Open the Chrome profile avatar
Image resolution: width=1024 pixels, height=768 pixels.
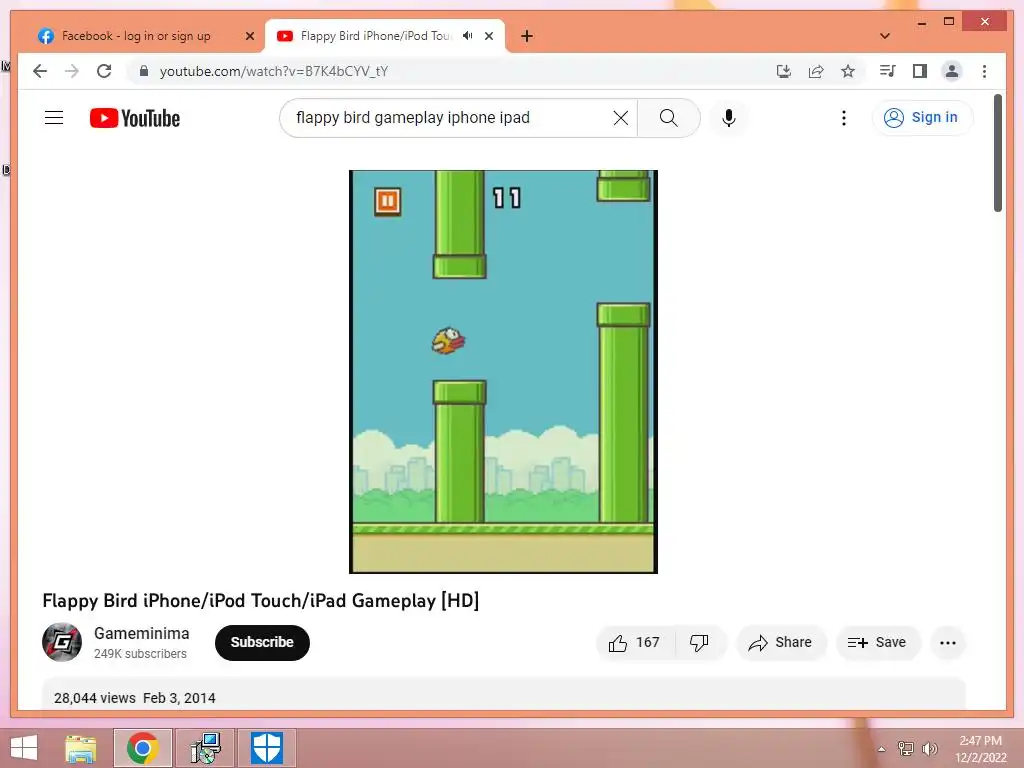952,71
